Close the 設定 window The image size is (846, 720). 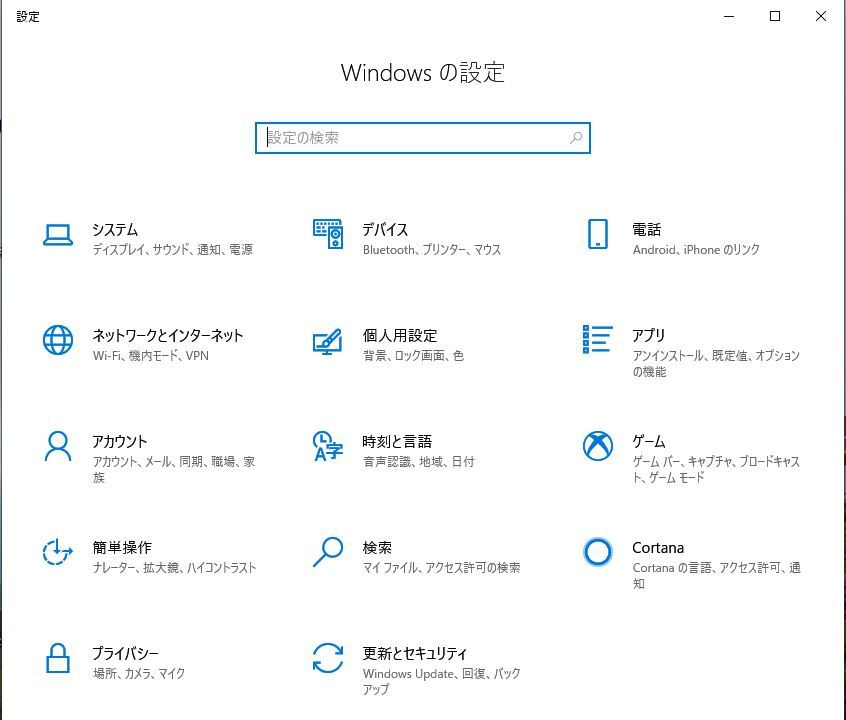coord(821,16)
